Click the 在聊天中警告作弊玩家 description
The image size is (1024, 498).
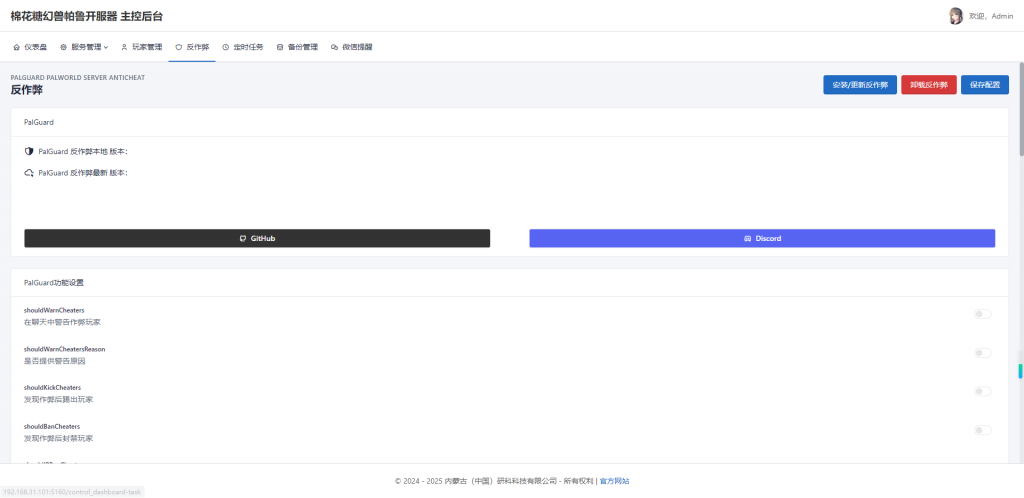point(62,322)
